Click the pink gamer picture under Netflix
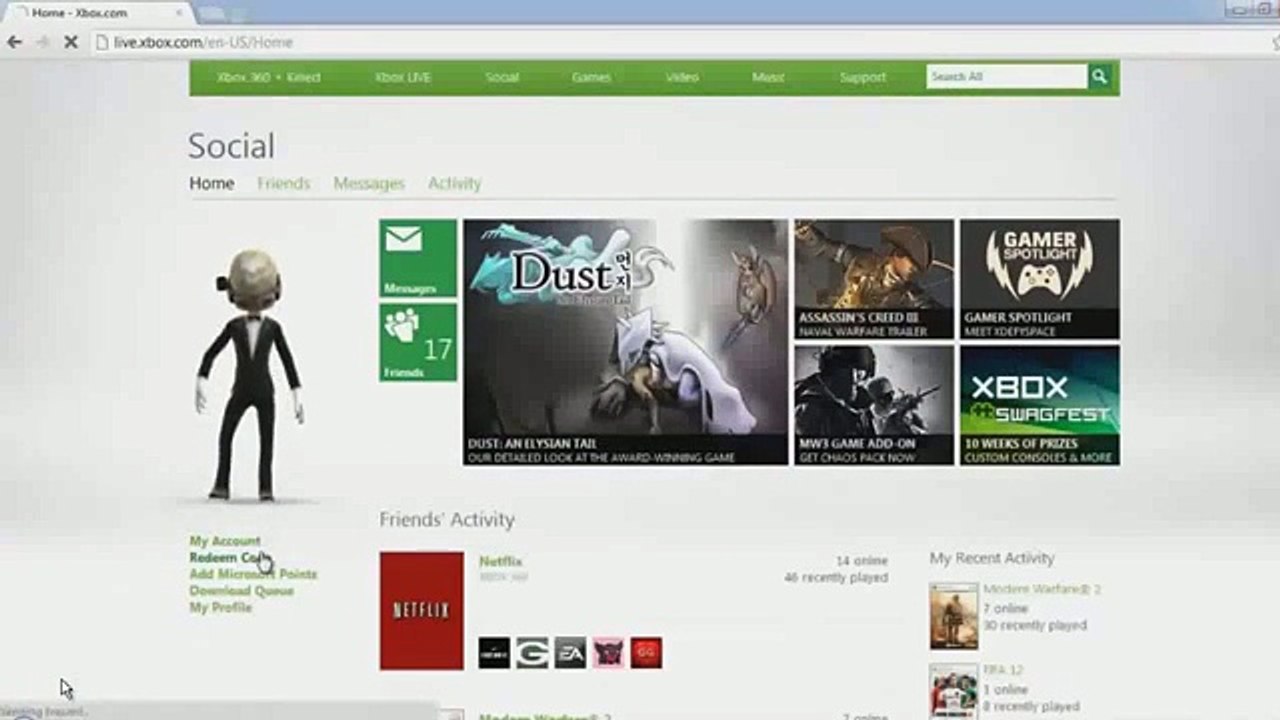 tap(608, 653)
